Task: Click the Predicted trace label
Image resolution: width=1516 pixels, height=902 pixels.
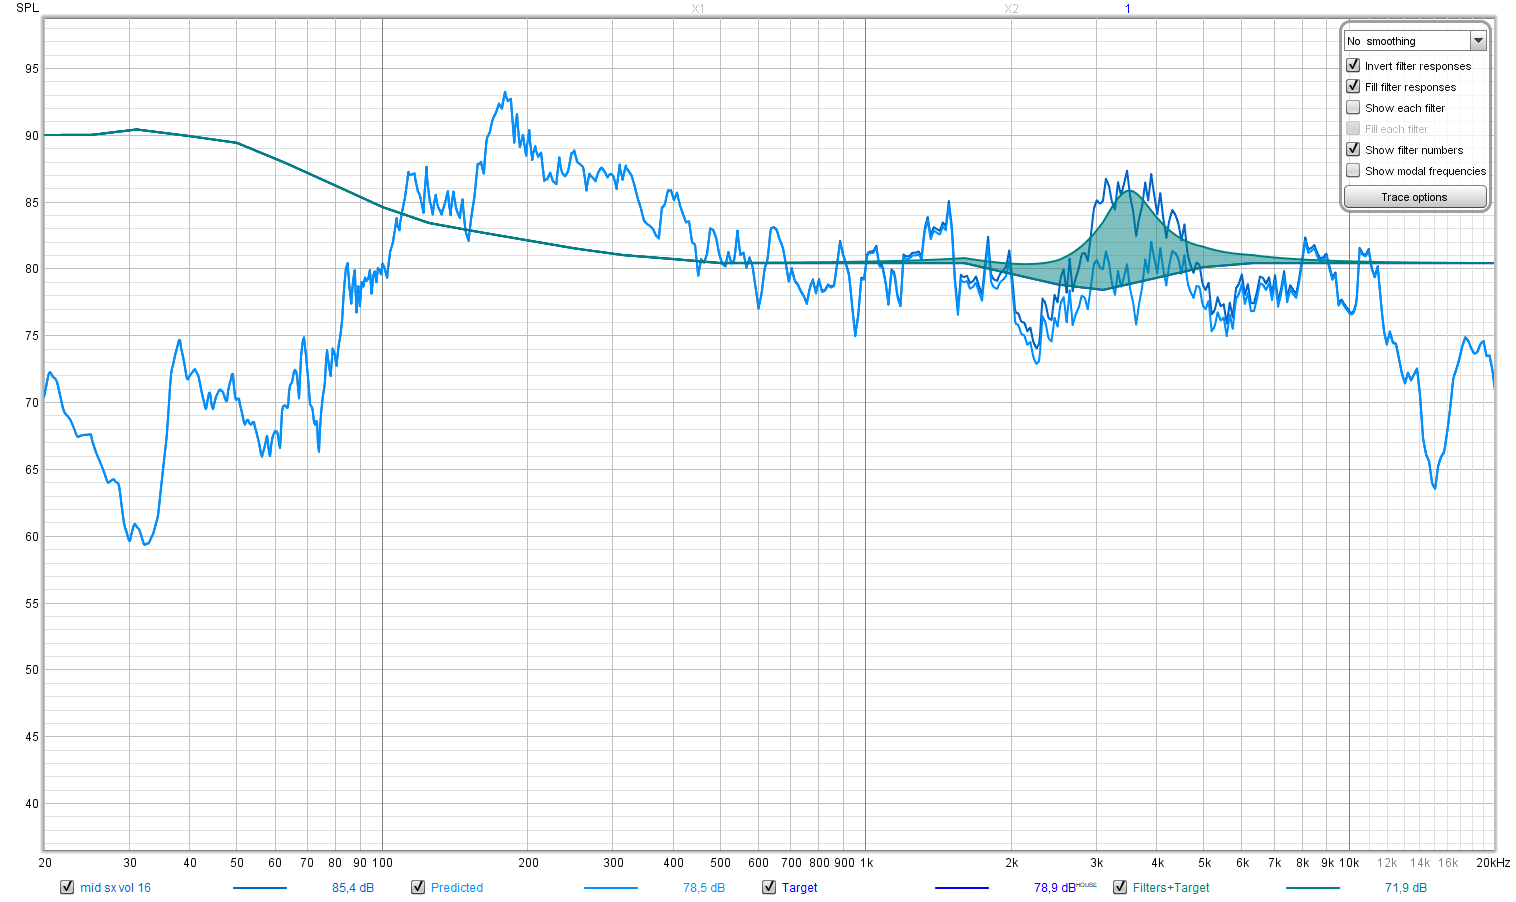Action: tap(457, 888)
